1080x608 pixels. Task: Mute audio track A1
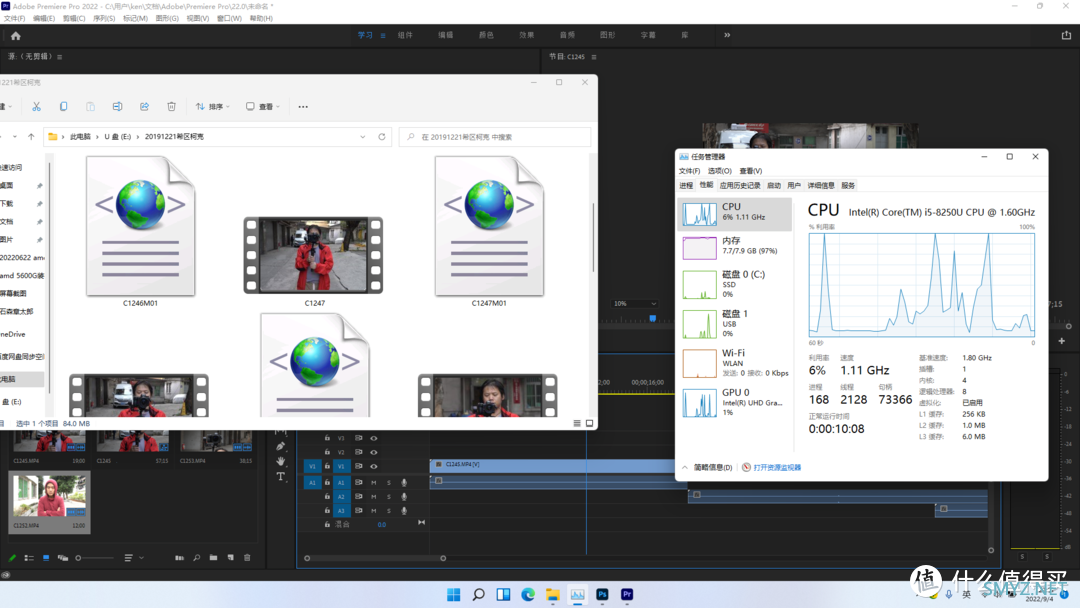tap(374, 483)
